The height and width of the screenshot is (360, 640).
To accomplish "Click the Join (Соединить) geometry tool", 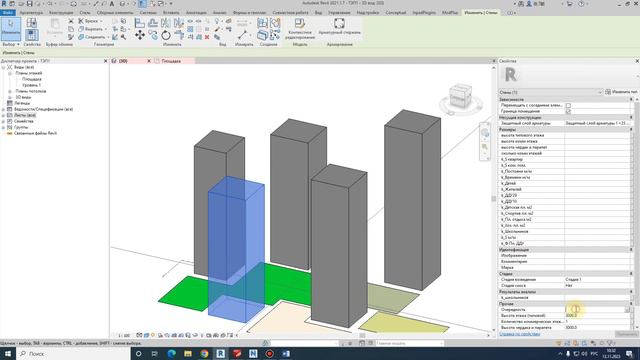I will point(93,37).
